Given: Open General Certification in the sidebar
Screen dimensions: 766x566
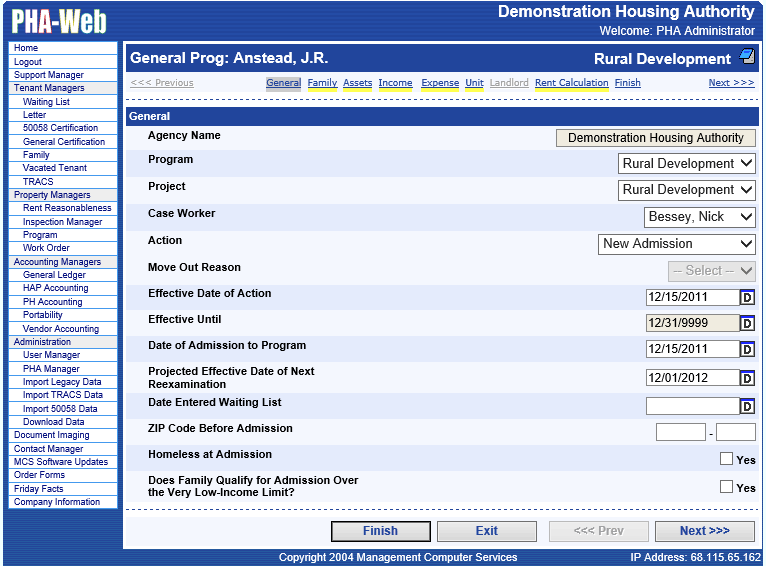Looking at the screenshot, I should 63,142.
